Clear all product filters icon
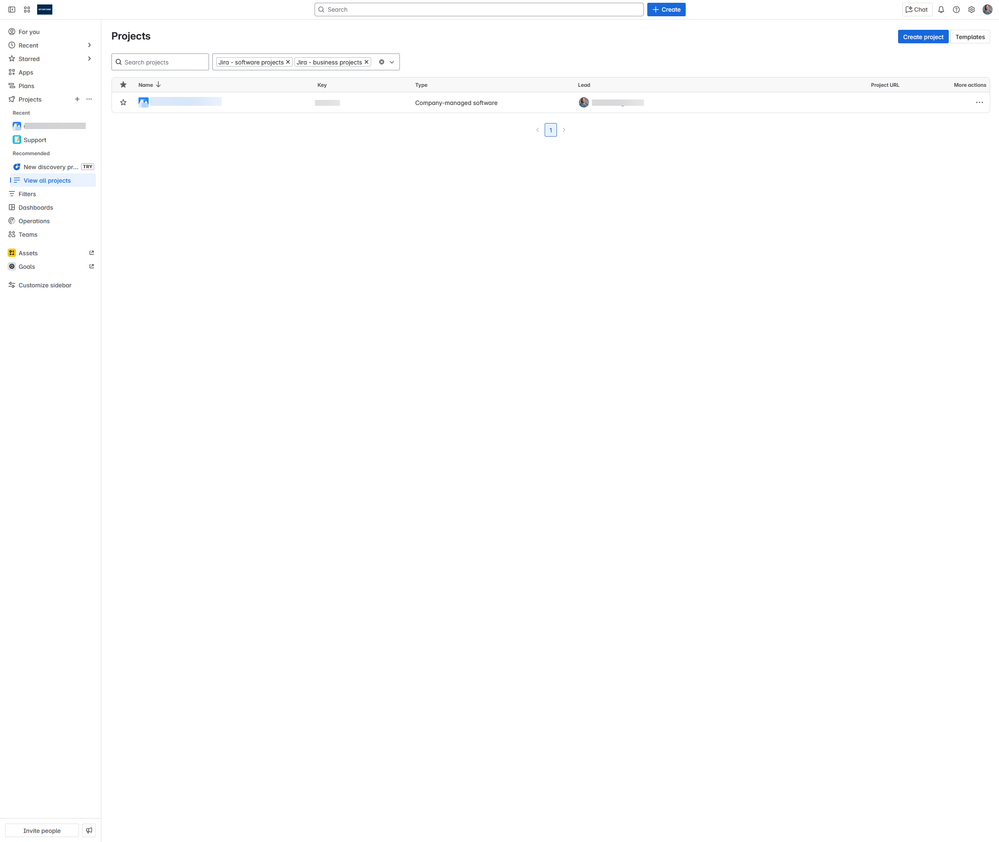 (382, 62)
